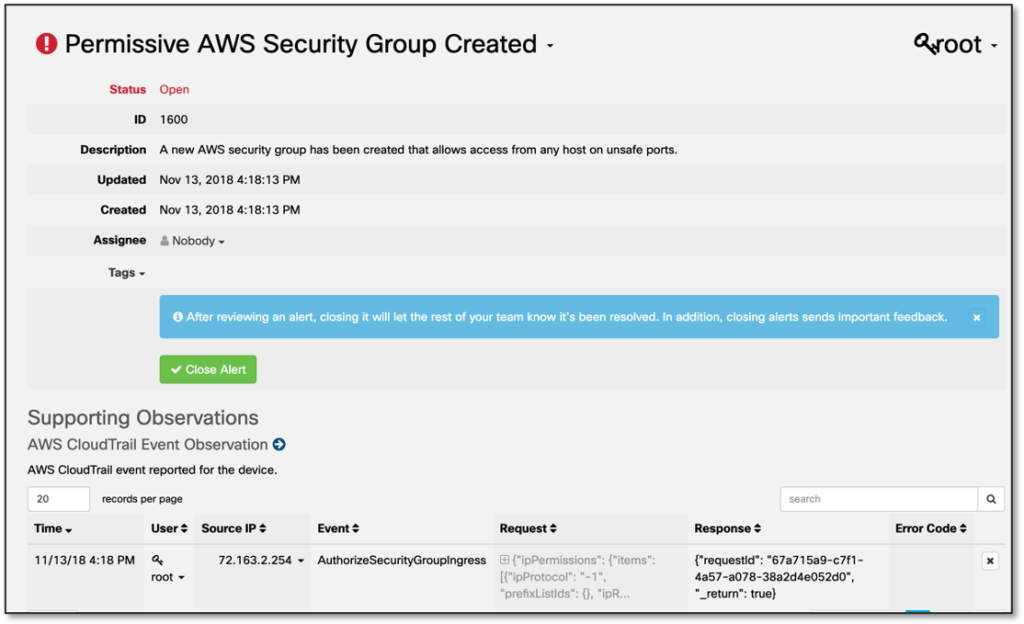Click the key icon in User column
Image resolution: width=1024 pixels, height=624 pixels.
point(157,561)
